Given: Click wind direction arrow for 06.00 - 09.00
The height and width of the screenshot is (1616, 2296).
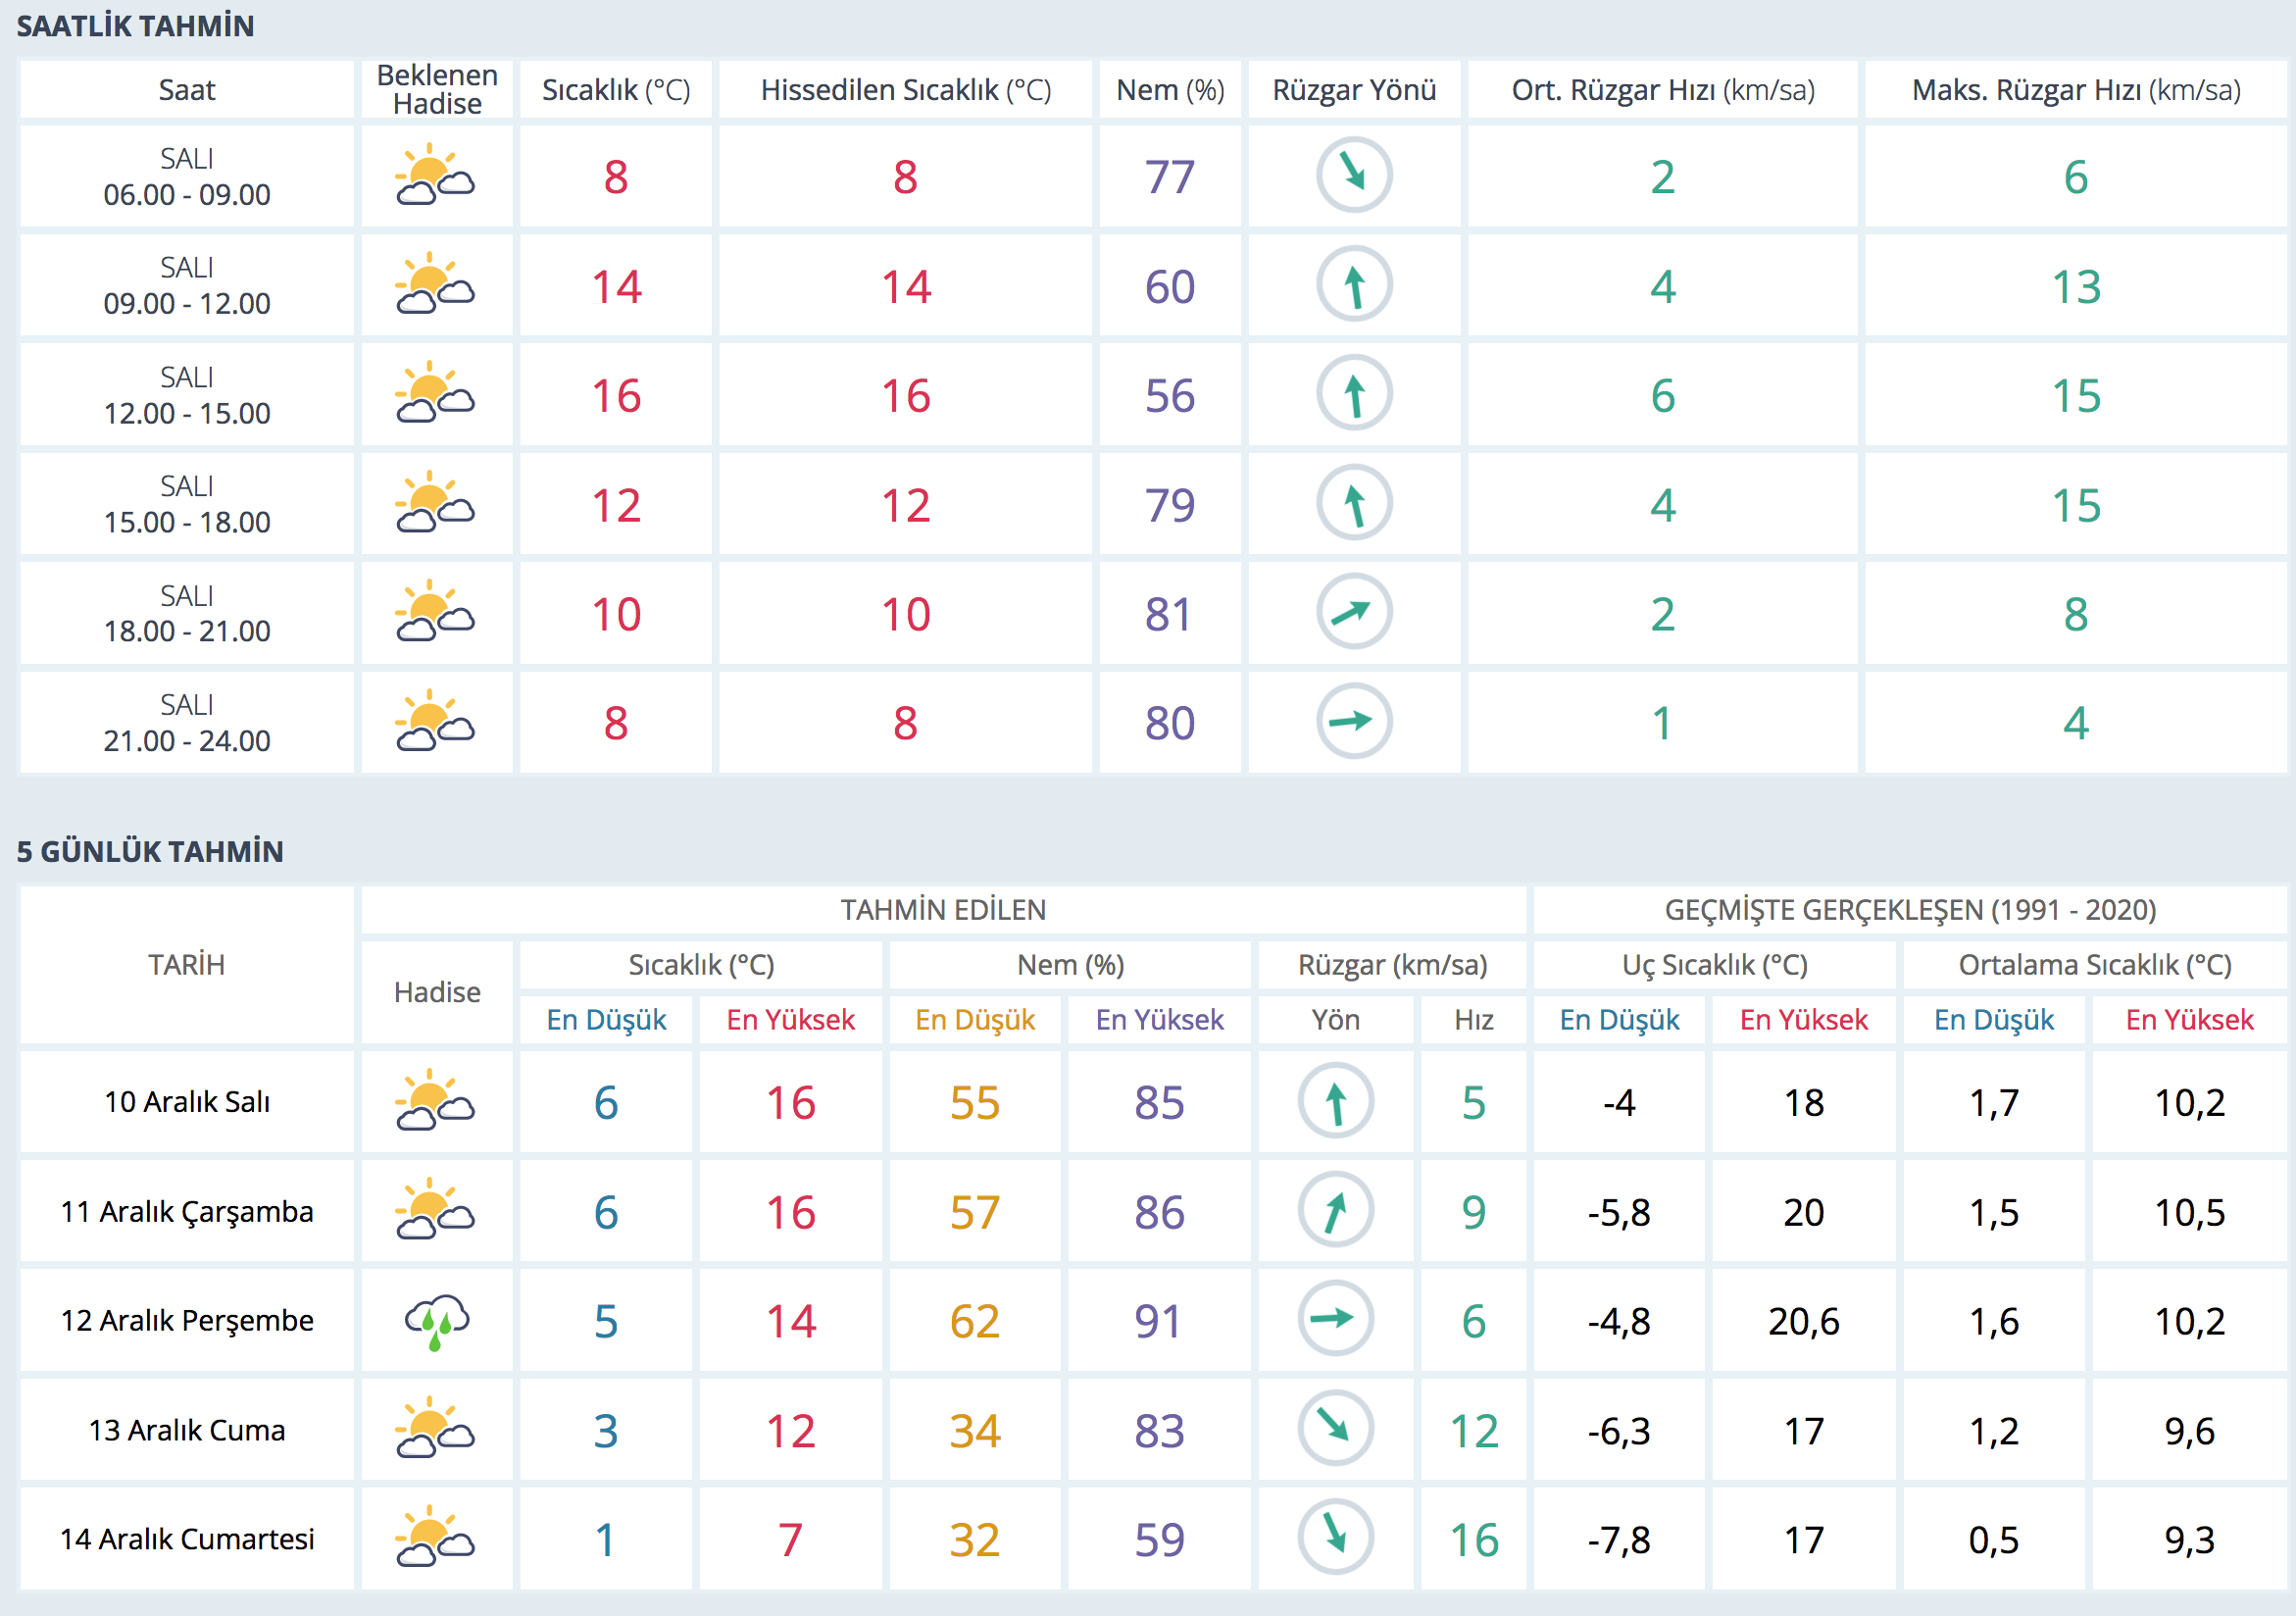Looking at the screenshot, I should point(1353,176).
